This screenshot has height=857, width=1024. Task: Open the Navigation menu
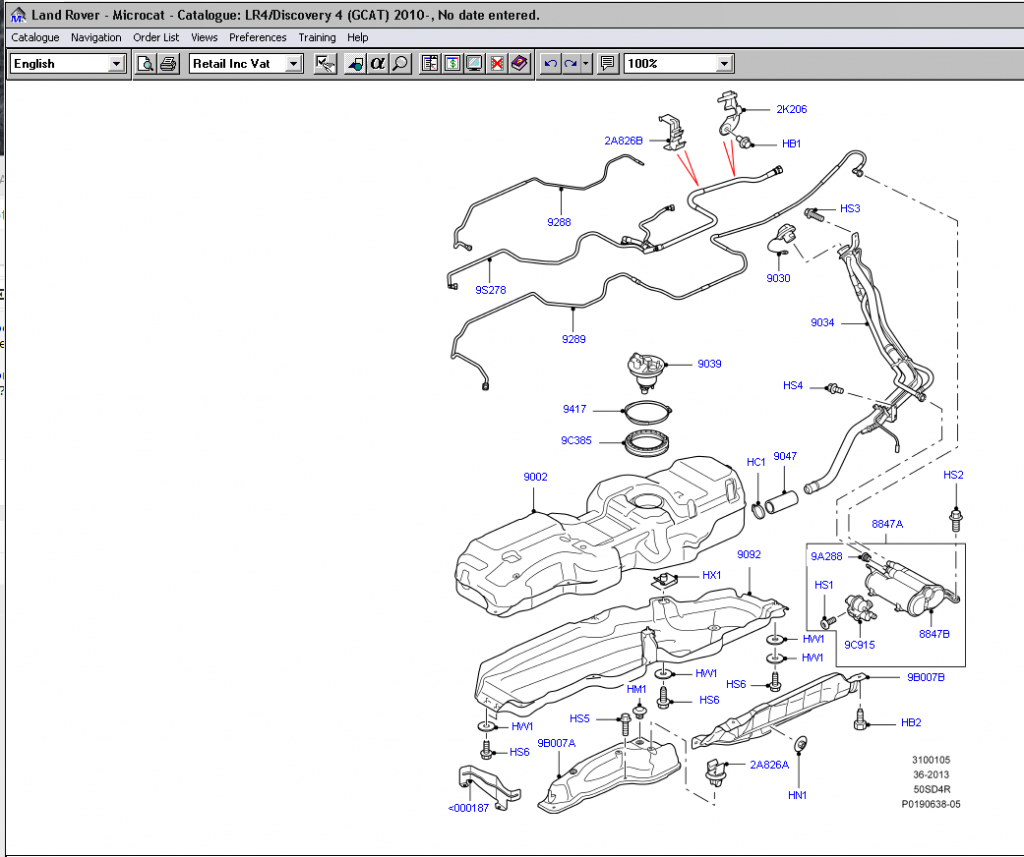point(96,37)
